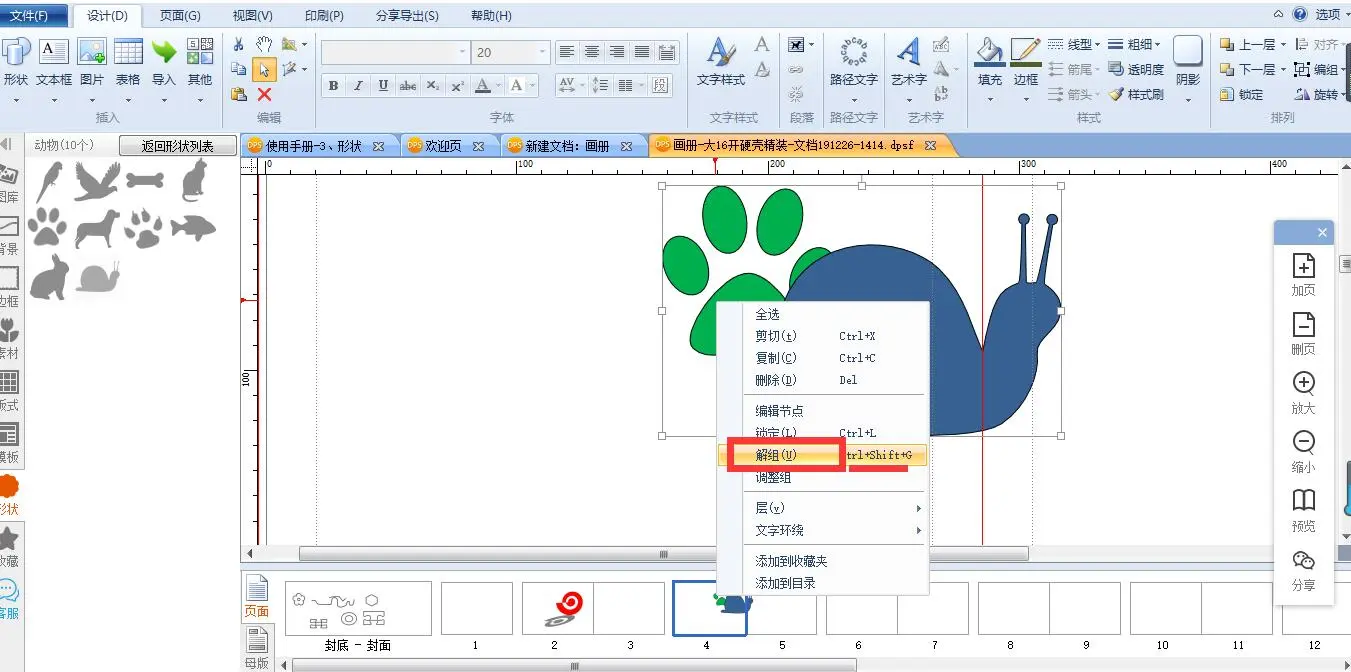Image resolution: width=1351 pixels, height=672 pixels.
Task: Click the paste clipboard icon
Action: (x=239, y=94)
